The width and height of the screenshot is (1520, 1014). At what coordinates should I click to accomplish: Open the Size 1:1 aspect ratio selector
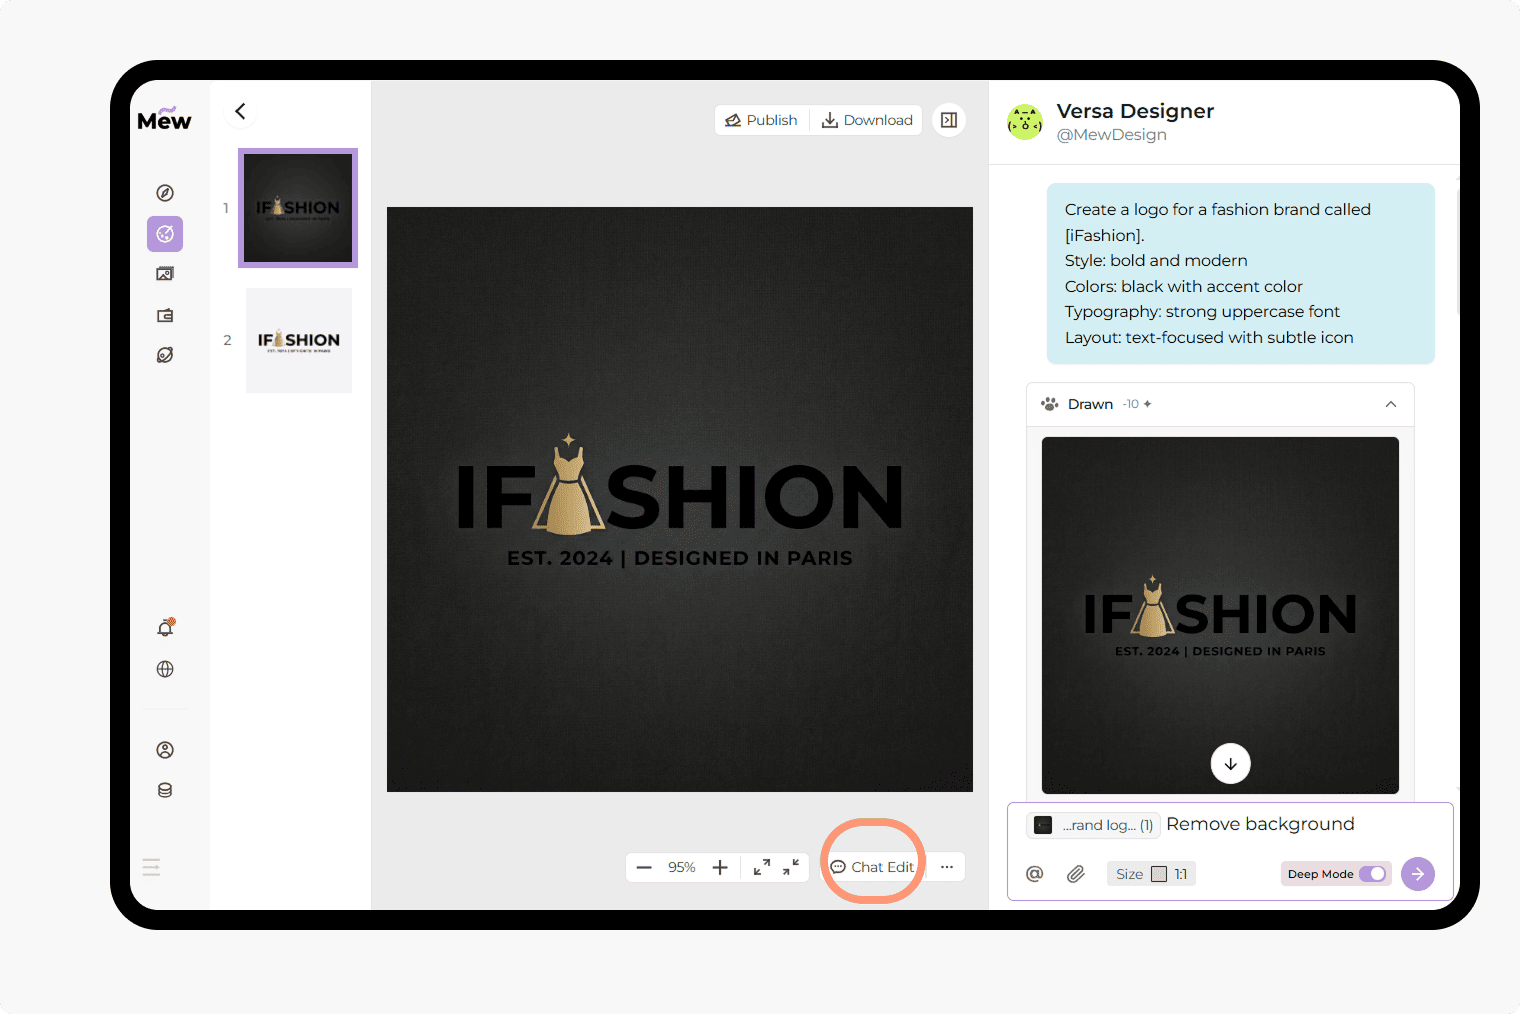coord(1151,874)
